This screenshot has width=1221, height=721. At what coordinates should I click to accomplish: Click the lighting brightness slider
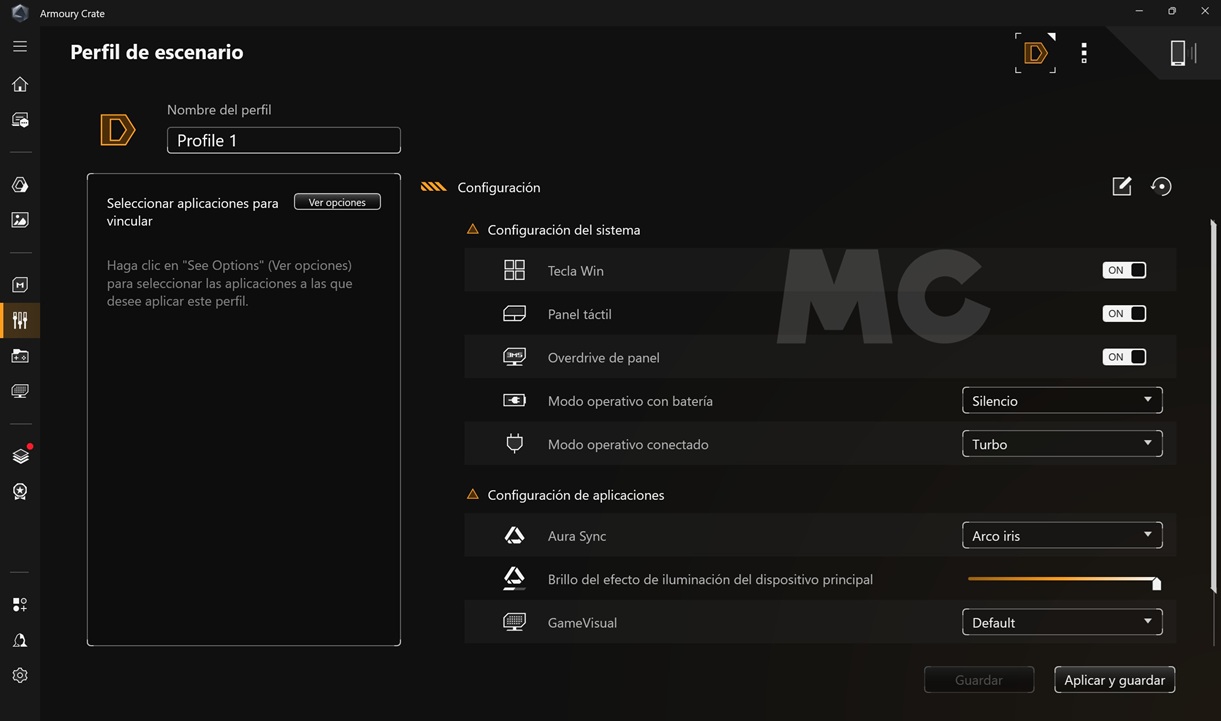coord(1062,579)
